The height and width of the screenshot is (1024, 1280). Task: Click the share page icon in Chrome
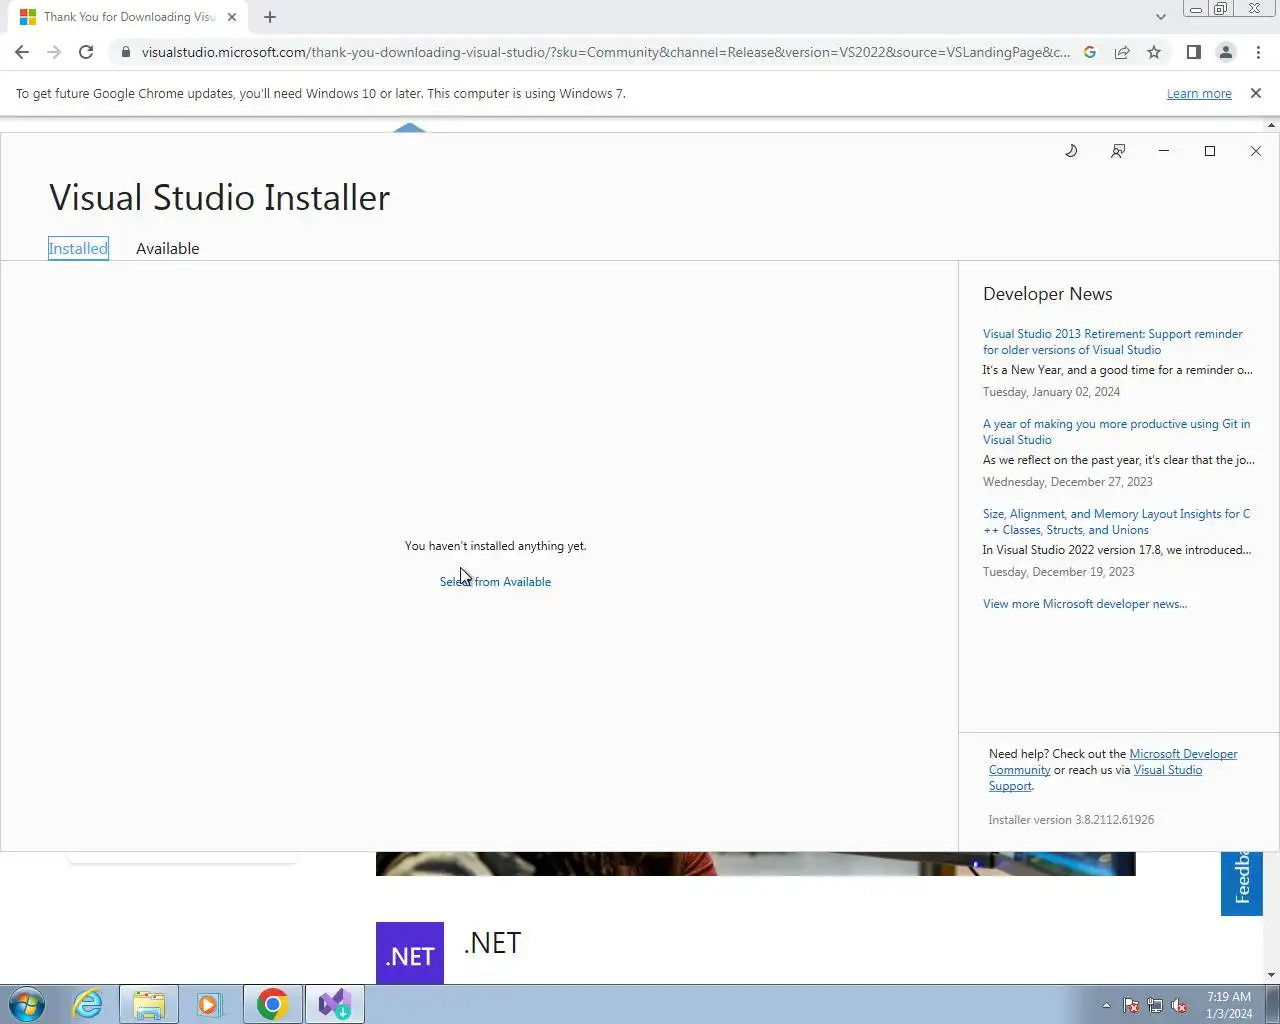tap(1122, 52)
